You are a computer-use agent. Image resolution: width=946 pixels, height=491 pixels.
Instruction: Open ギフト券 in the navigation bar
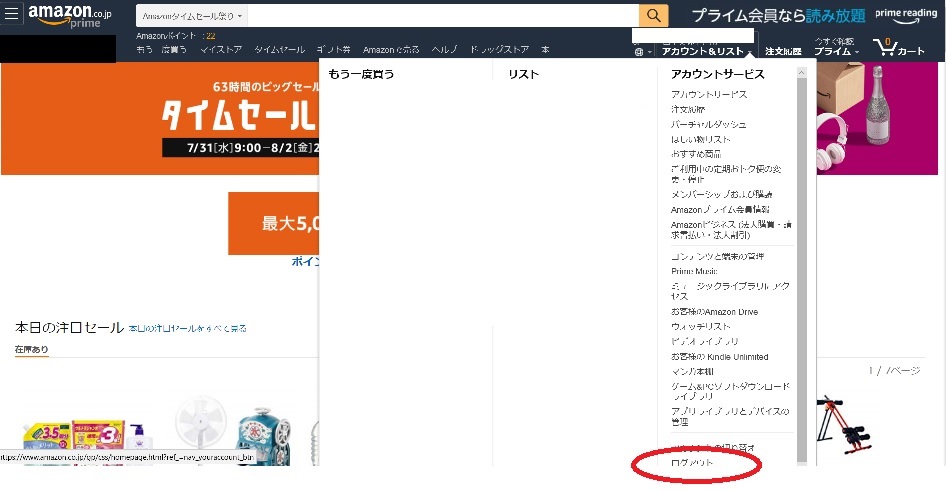click(x=334, y=49)
